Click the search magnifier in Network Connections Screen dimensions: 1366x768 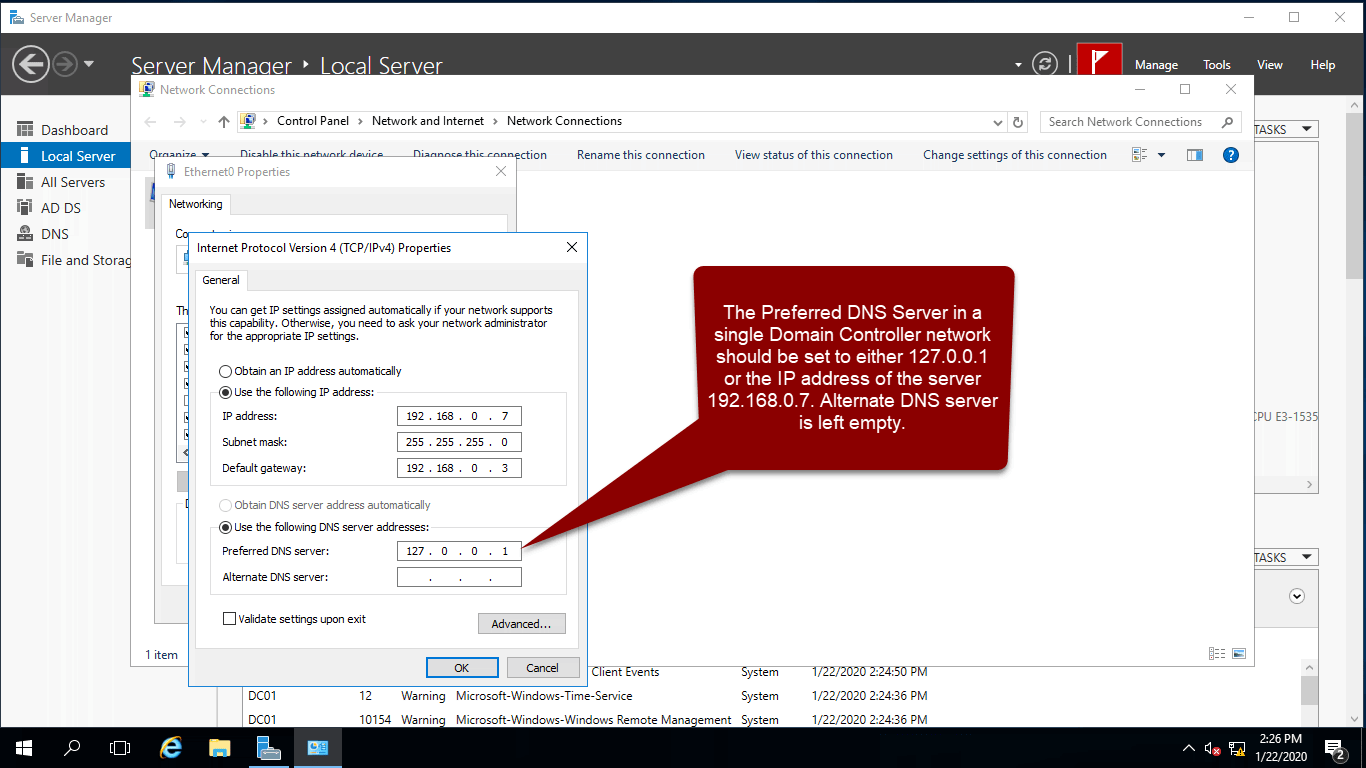pos(1227,122)
